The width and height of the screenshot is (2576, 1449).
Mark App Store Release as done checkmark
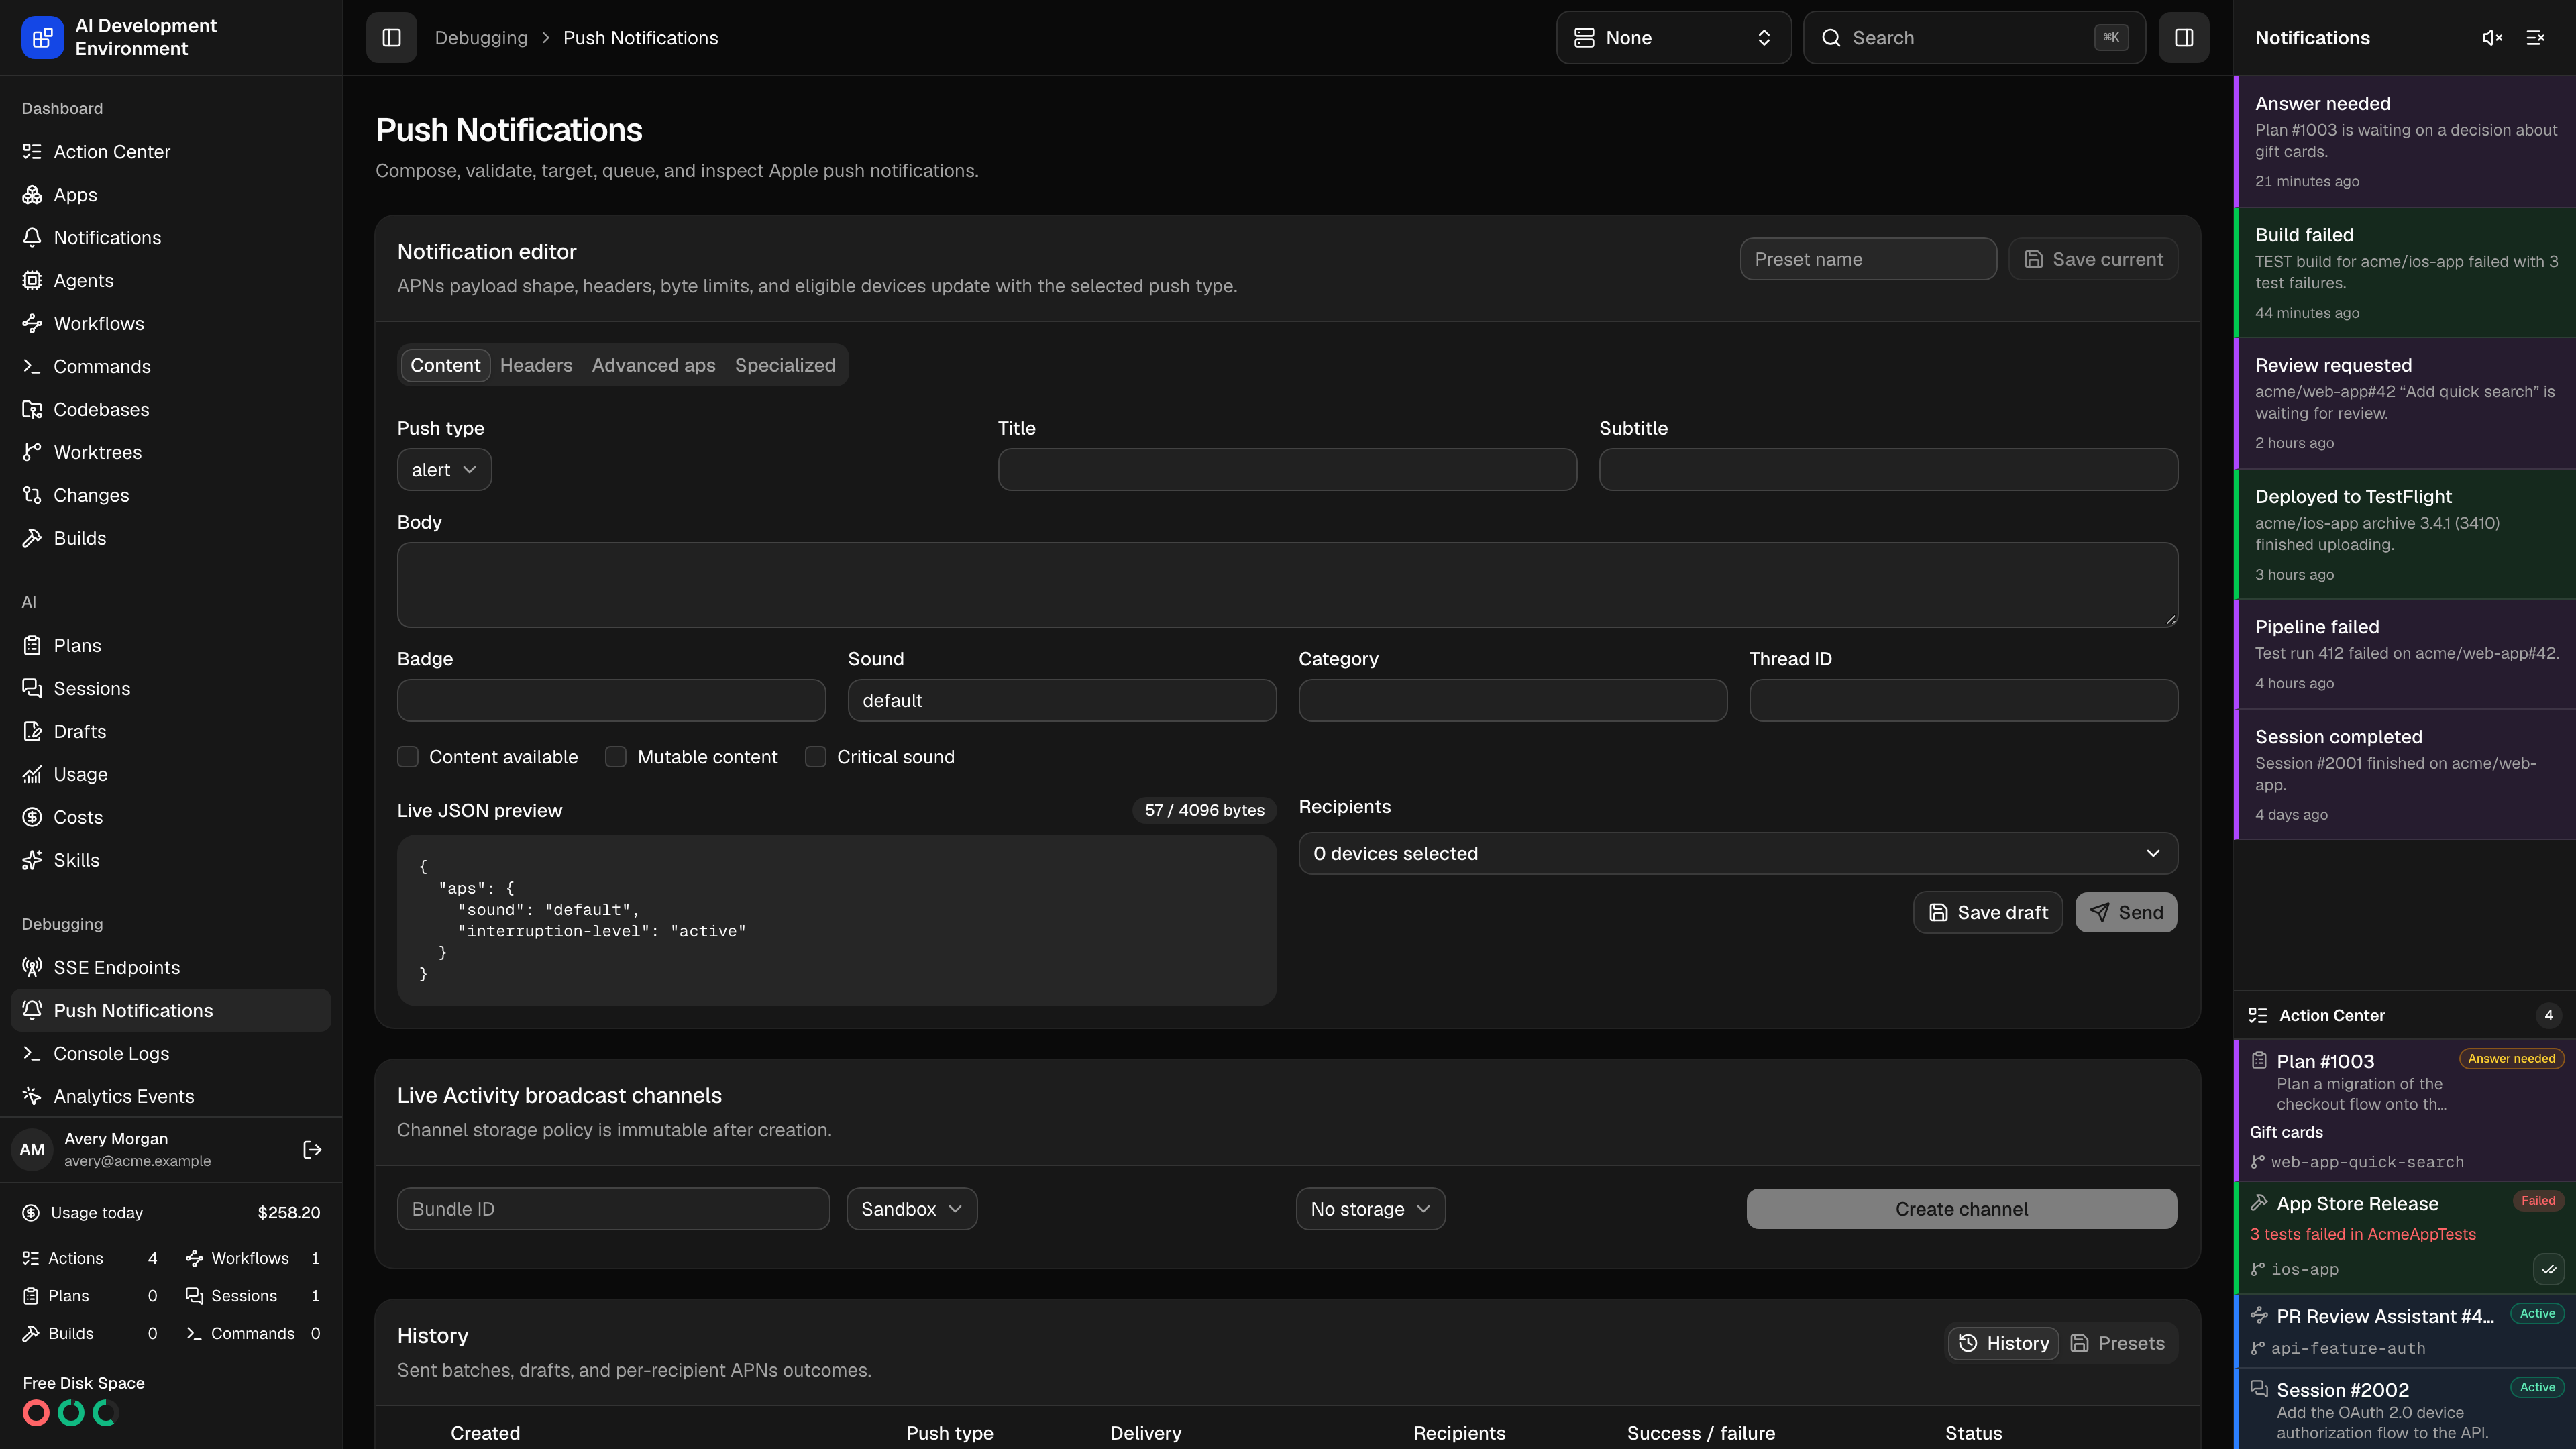pyautogui.click(x=2548, y=1270)
